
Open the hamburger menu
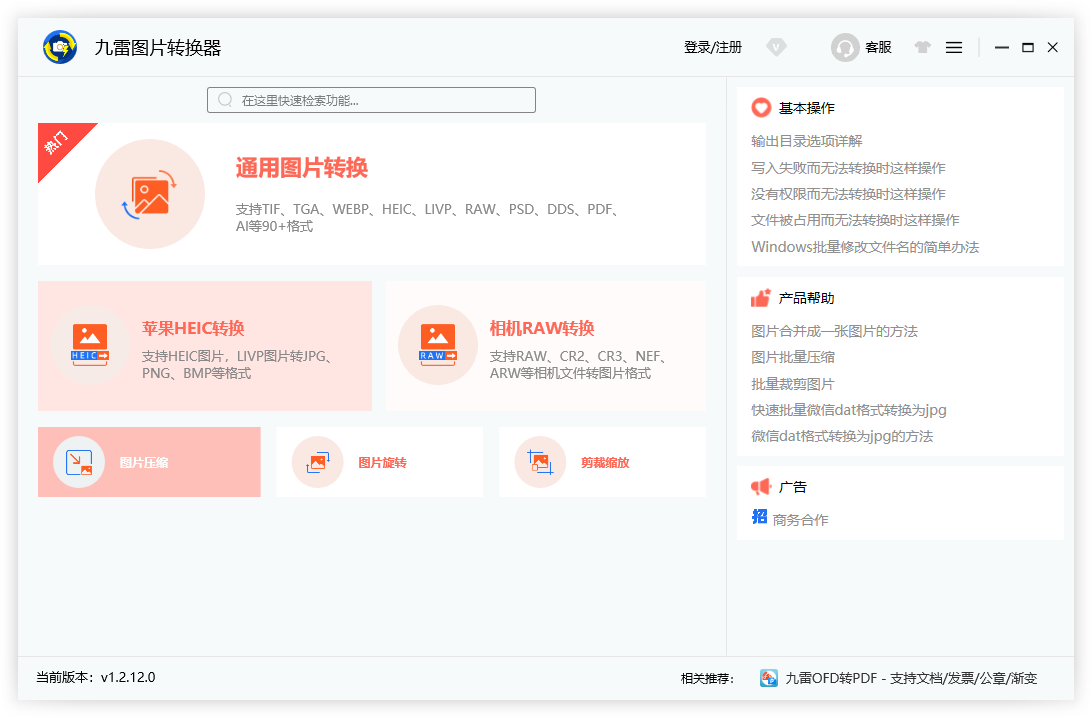(954, 47)
